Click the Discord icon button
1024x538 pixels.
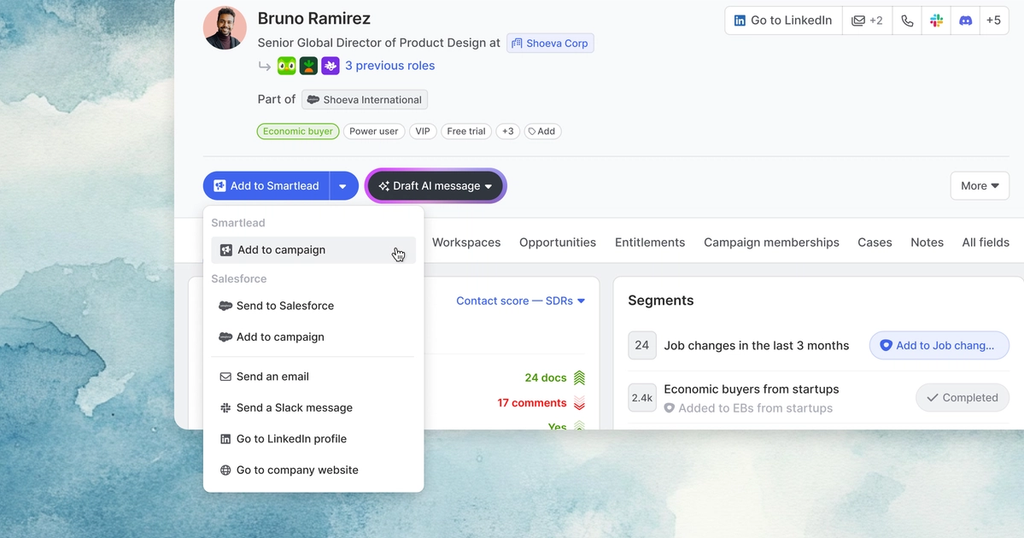tap(965, 21)
